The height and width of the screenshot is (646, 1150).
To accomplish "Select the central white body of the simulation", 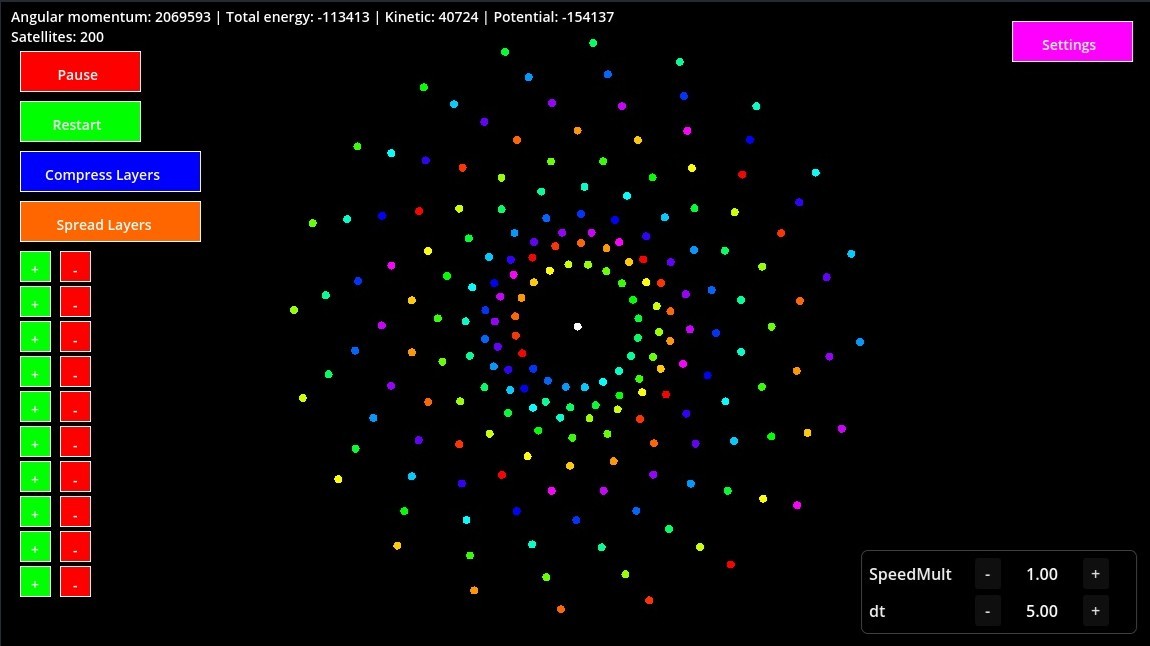I will [x=577, y=326].
